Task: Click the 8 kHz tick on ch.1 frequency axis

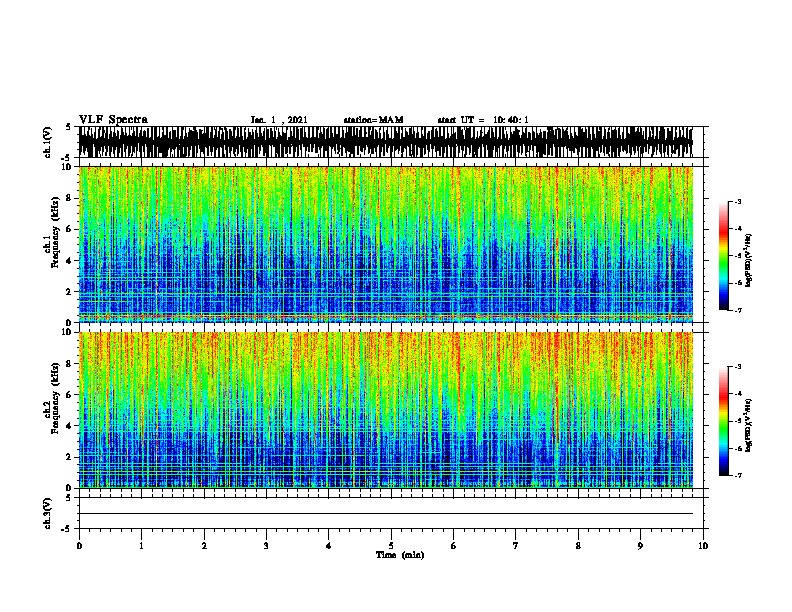Action: tap(70, 198)
